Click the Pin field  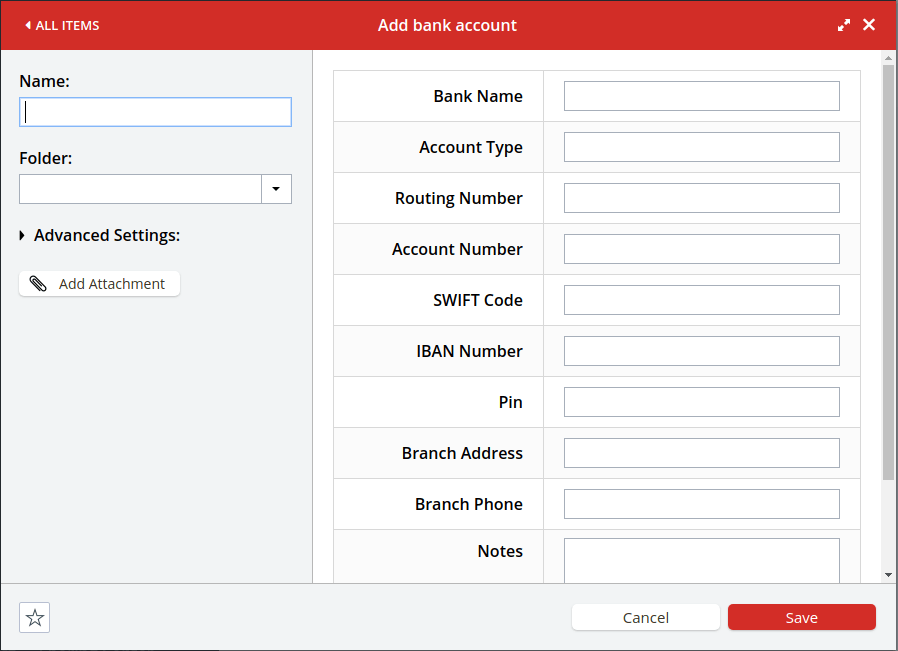[702, 402]
